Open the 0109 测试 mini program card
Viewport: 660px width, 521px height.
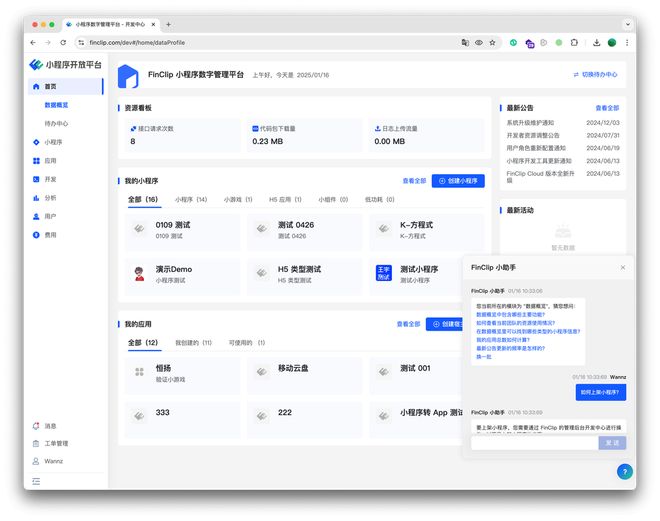click(183, 230)
